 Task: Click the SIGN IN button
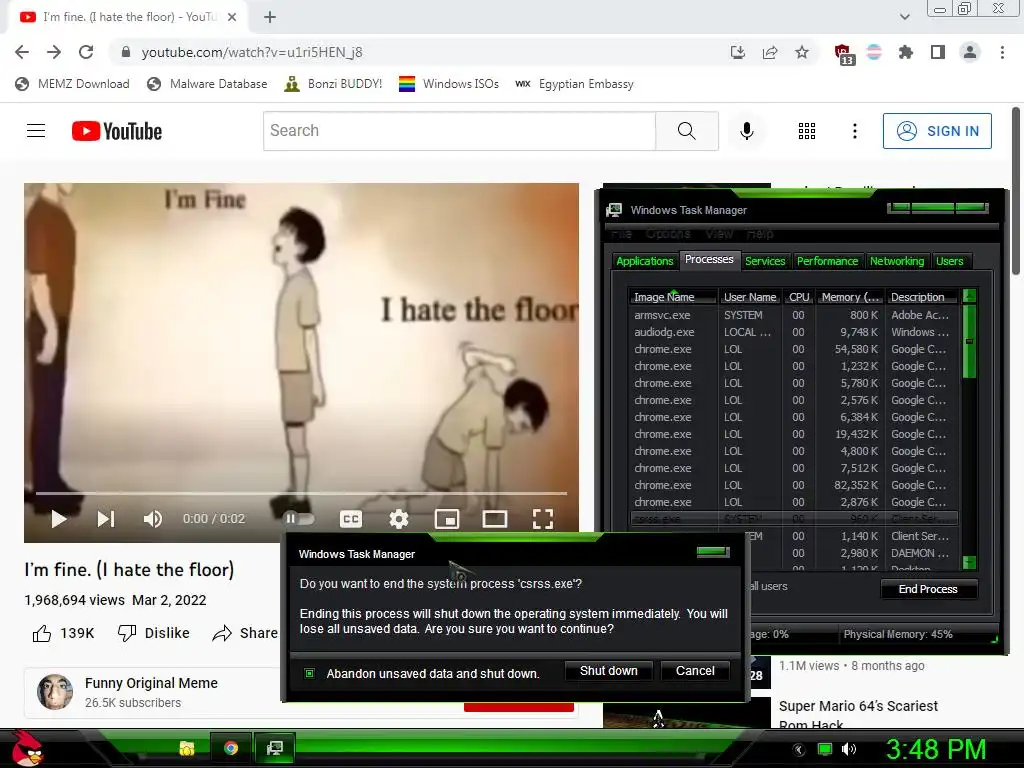tap(937, 131)
